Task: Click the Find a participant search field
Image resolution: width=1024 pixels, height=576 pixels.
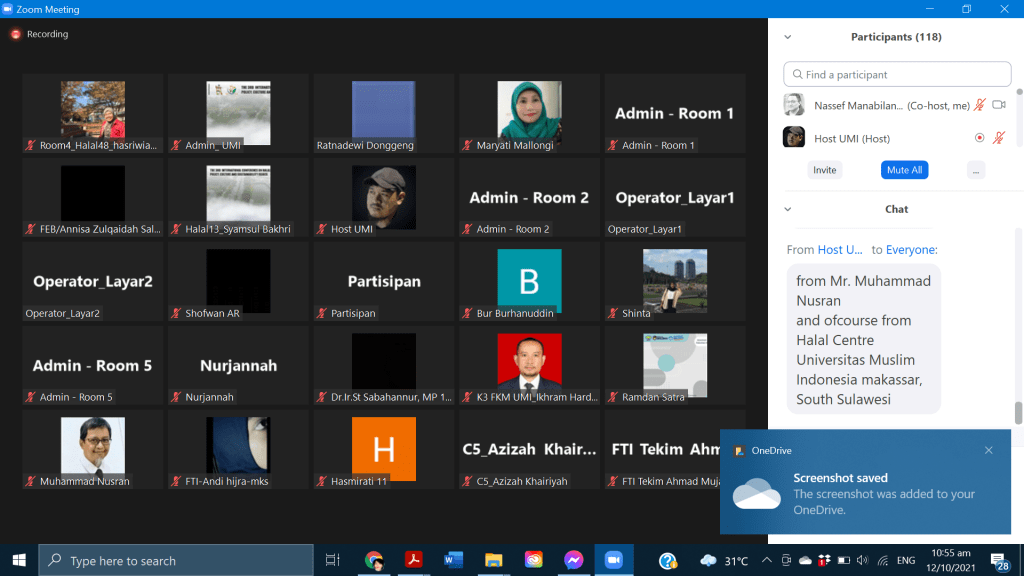Action: pos(897,74)
